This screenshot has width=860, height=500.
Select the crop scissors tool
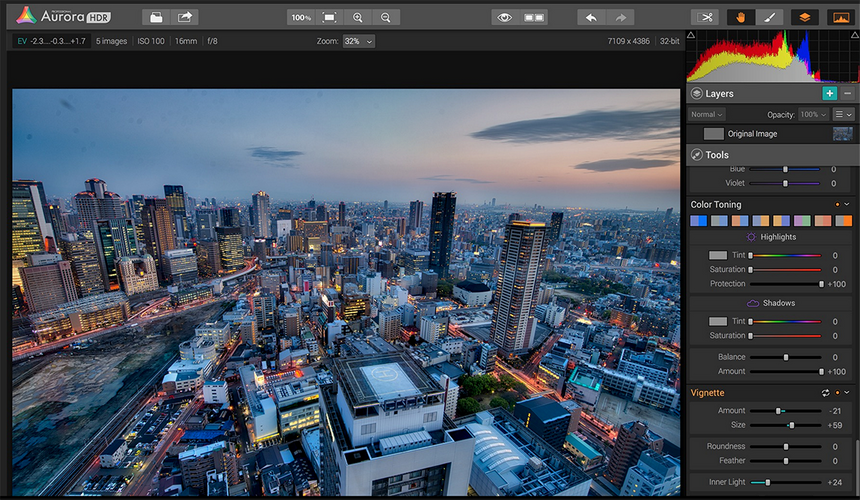[x=705, y=18]
